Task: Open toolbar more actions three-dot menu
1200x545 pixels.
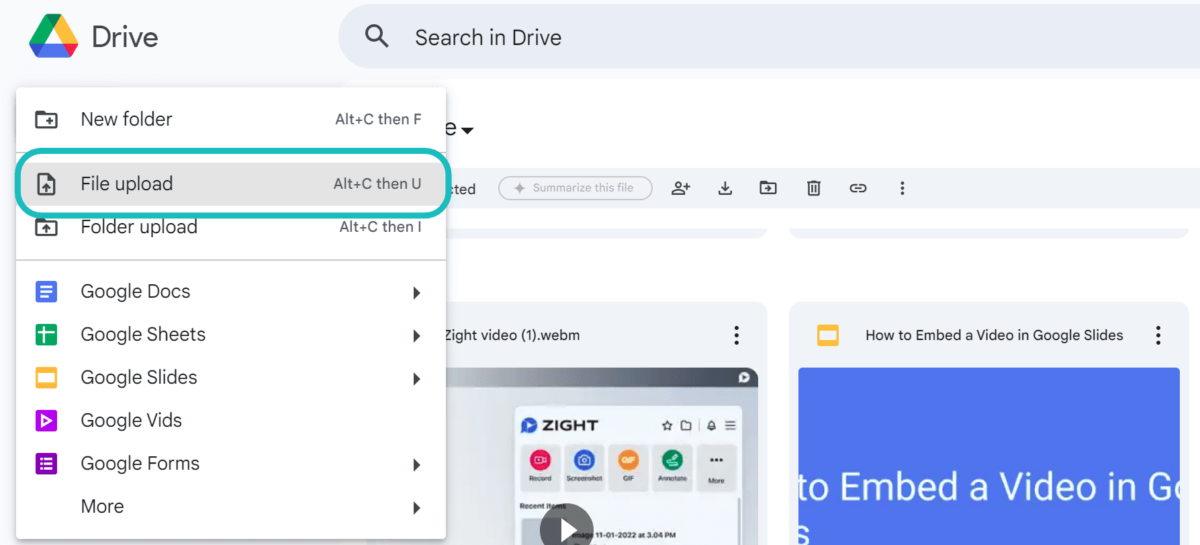Action: (x=902, y=188)
